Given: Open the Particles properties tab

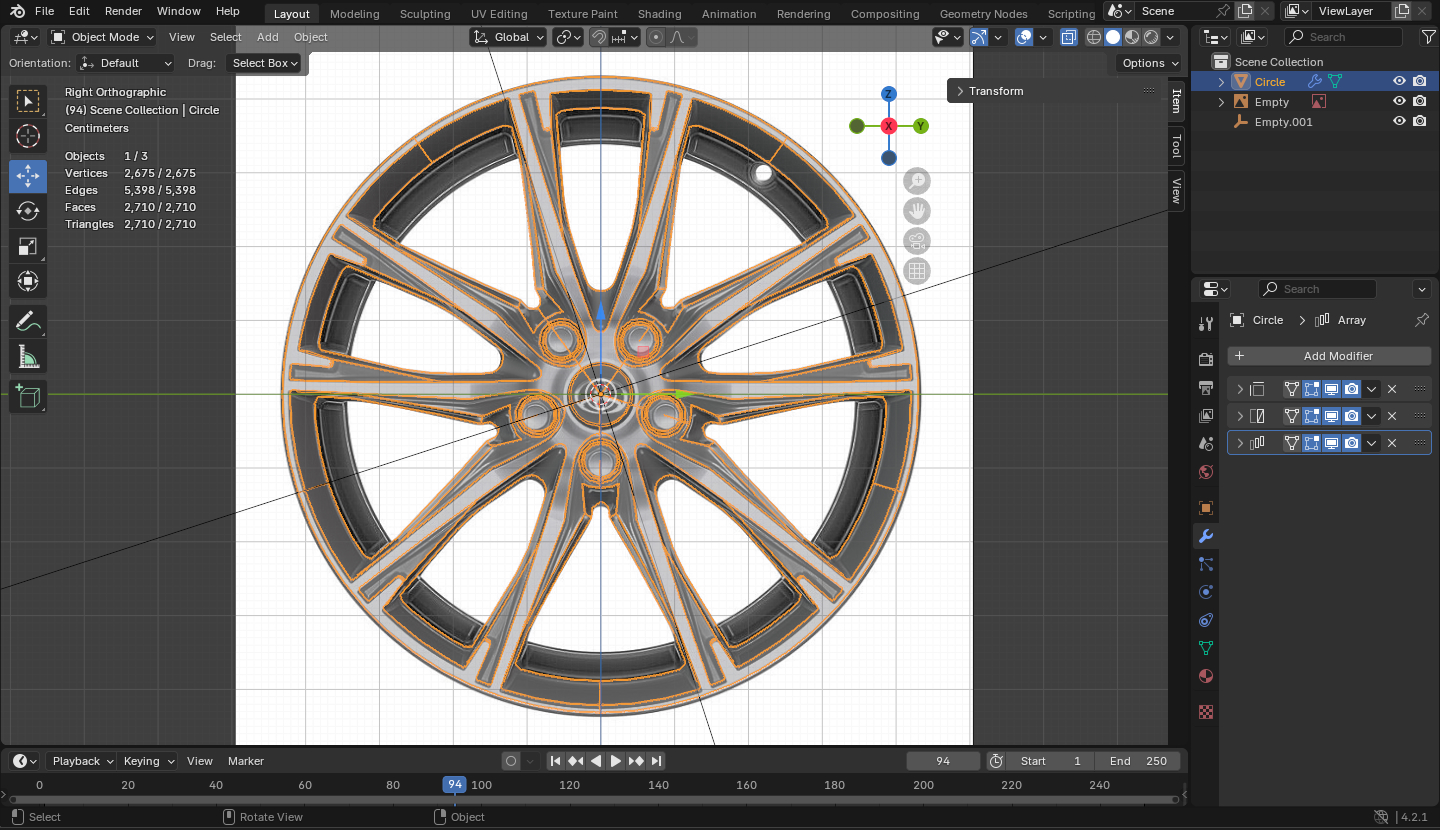Looking at the screenshot, I should (x=1206, y=564).
